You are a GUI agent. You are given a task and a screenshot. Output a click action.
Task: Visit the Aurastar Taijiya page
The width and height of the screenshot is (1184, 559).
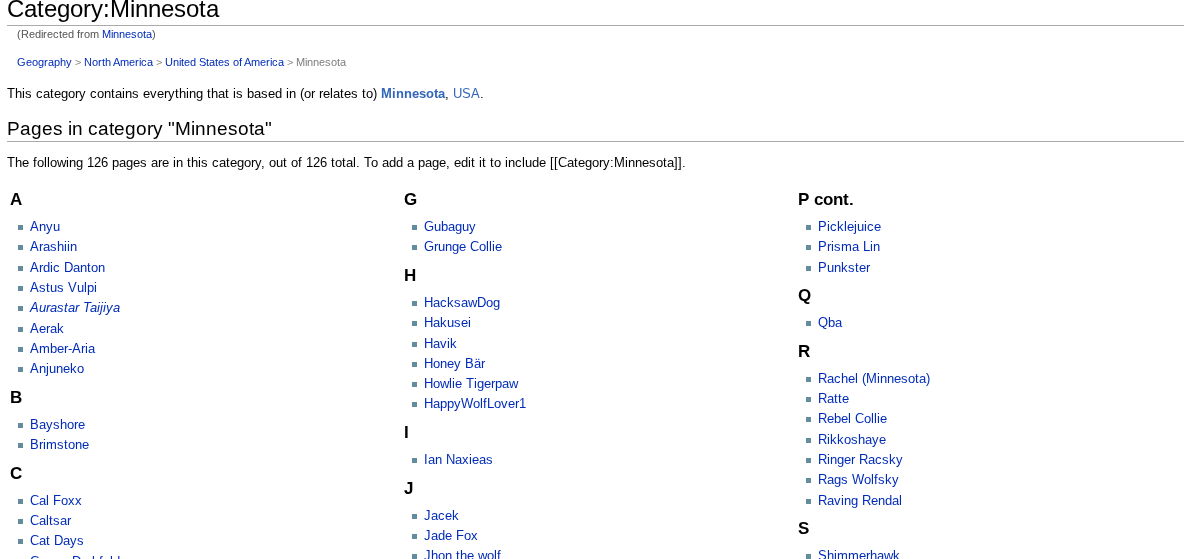click(x=75, y=308)
